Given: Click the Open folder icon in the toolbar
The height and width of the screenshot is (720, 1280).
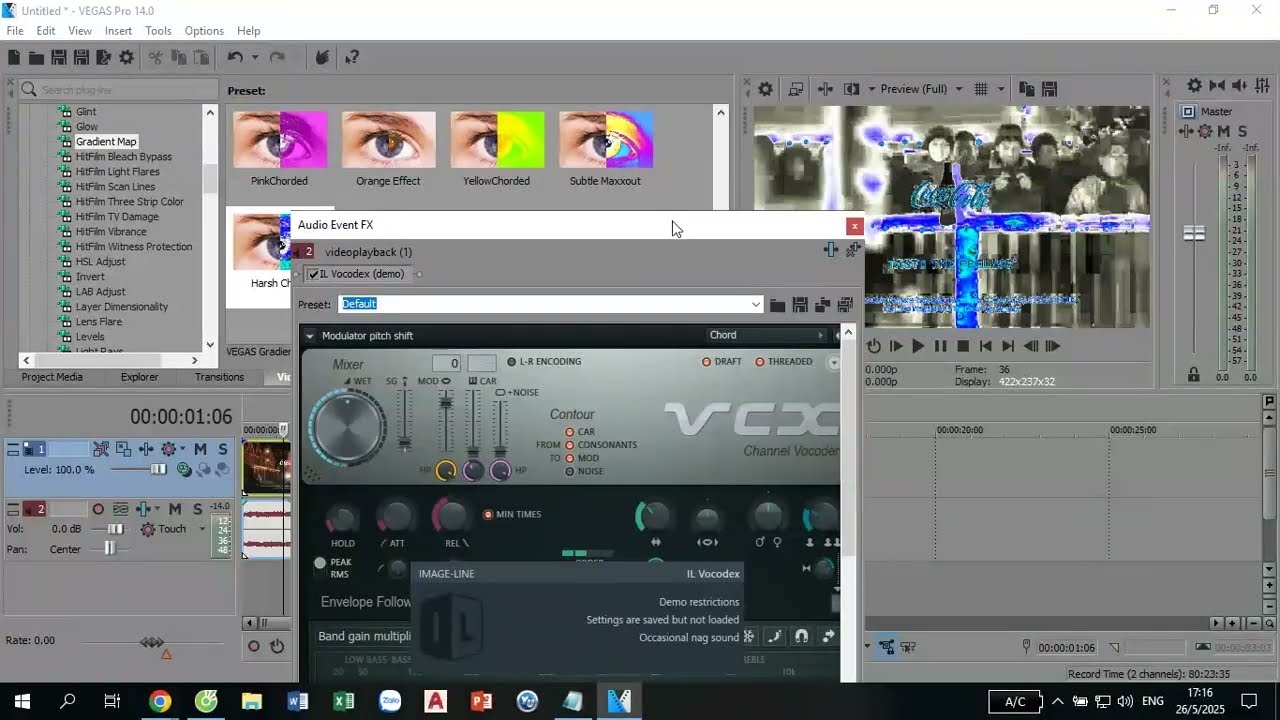Looking at the screenshot, I should [x=36, y=58].
